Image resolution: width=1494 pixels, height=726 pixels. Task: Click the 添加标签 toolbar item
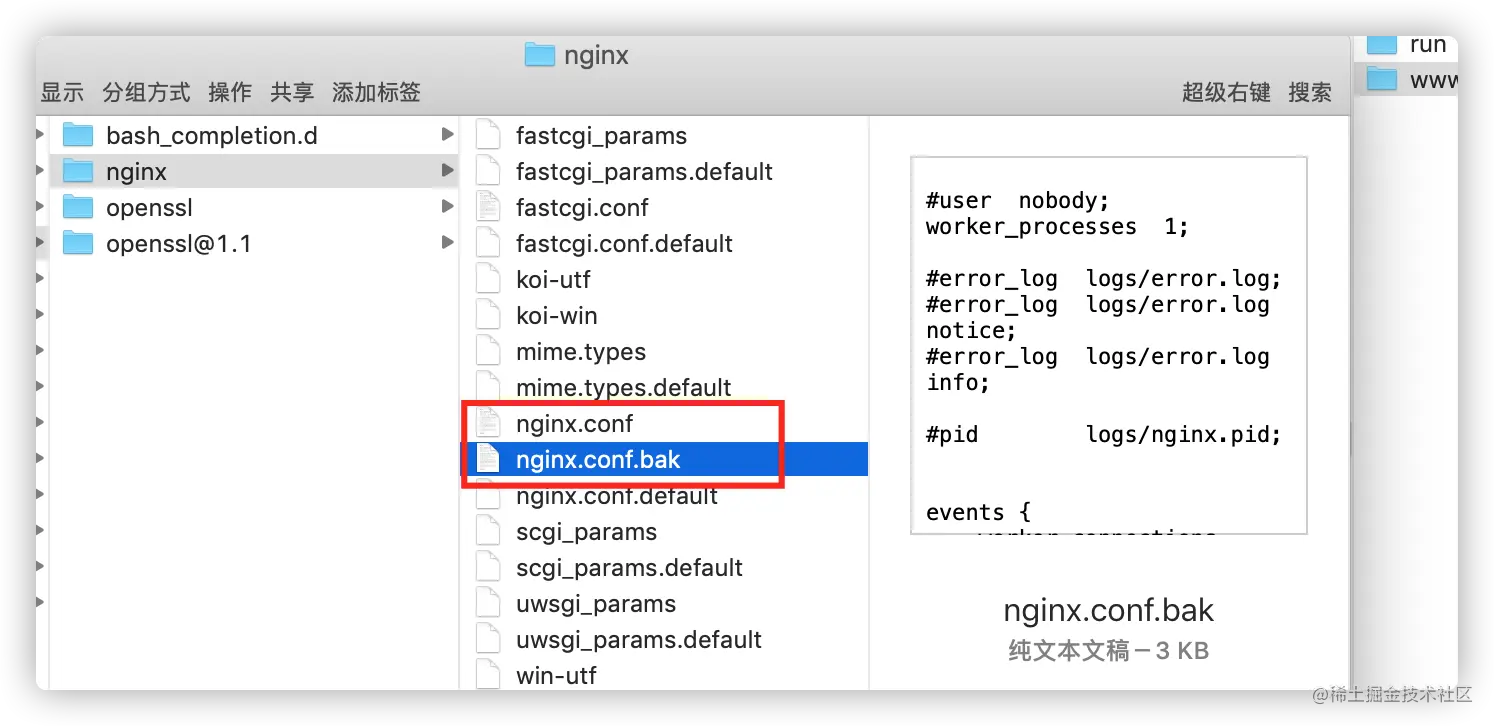376,92
